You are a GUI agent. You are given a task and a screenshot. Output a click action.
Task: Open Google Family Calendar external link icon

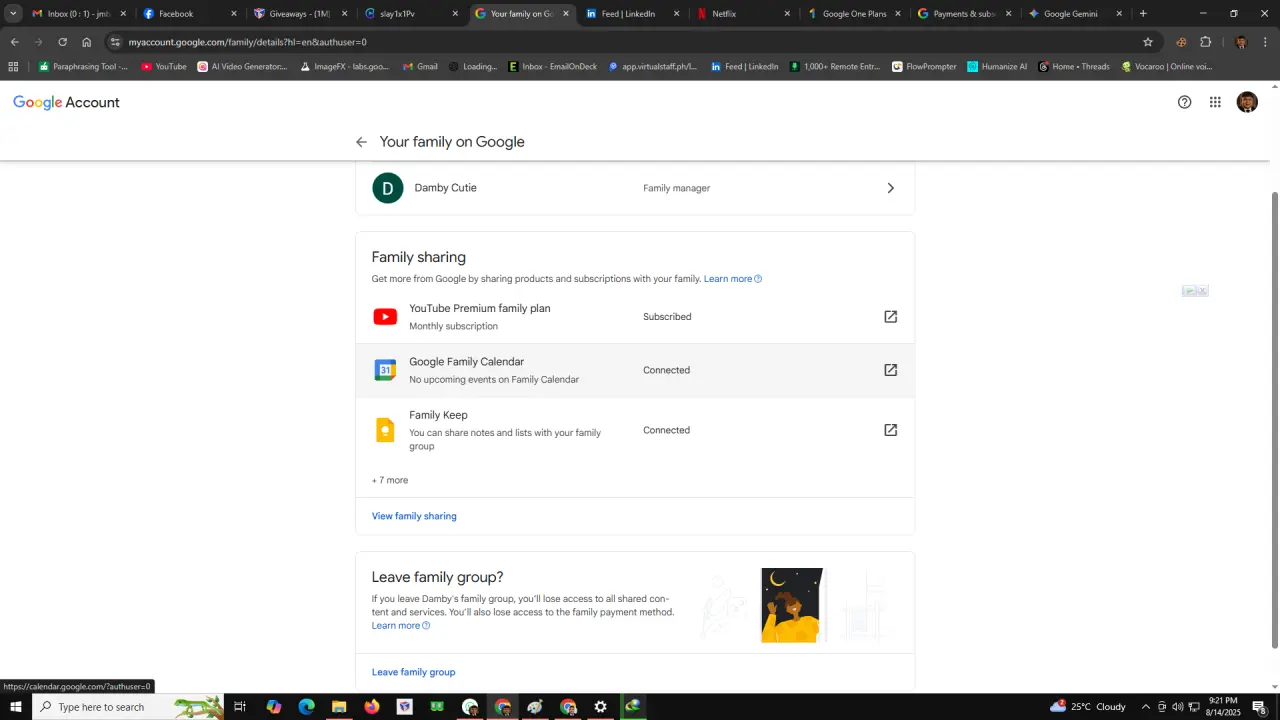coord(890,370)
